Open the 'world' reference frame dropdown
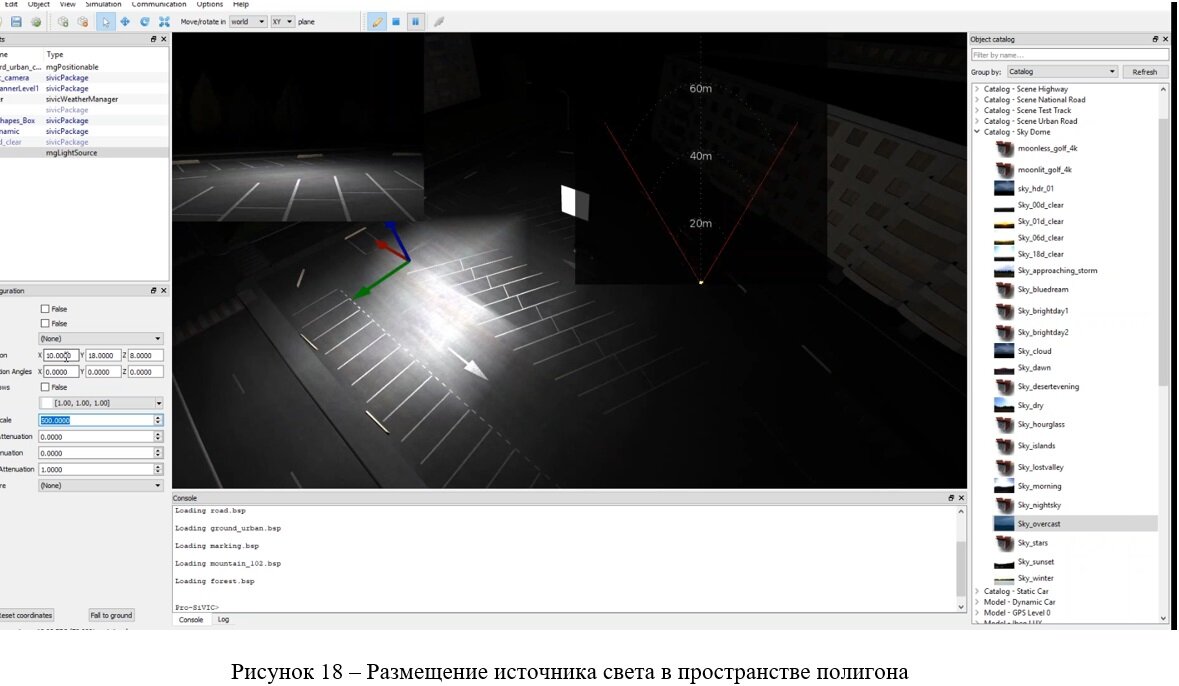 247,22
